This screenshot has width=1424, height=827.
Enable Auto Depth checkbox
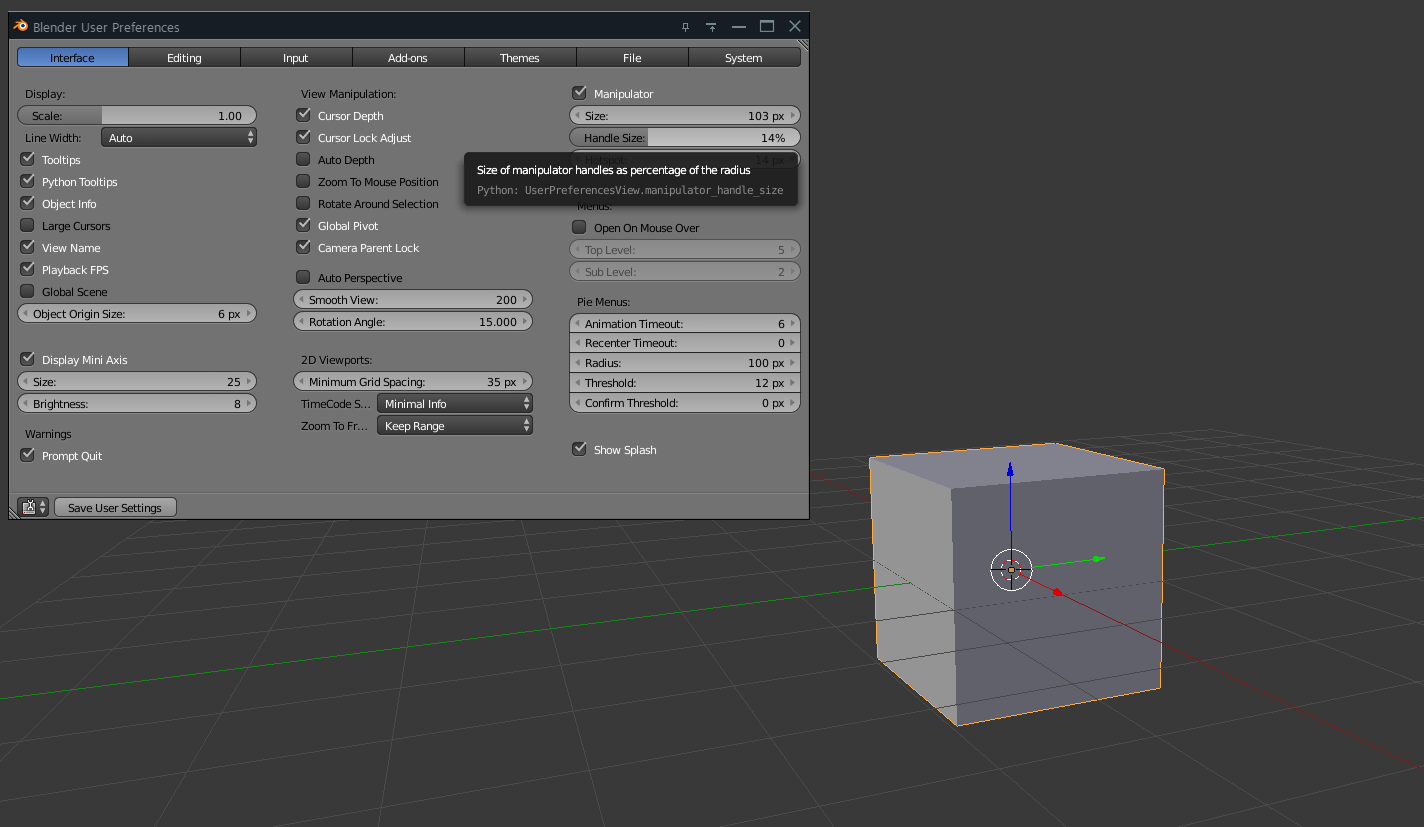pyautogui.click(x=303, y=160)
